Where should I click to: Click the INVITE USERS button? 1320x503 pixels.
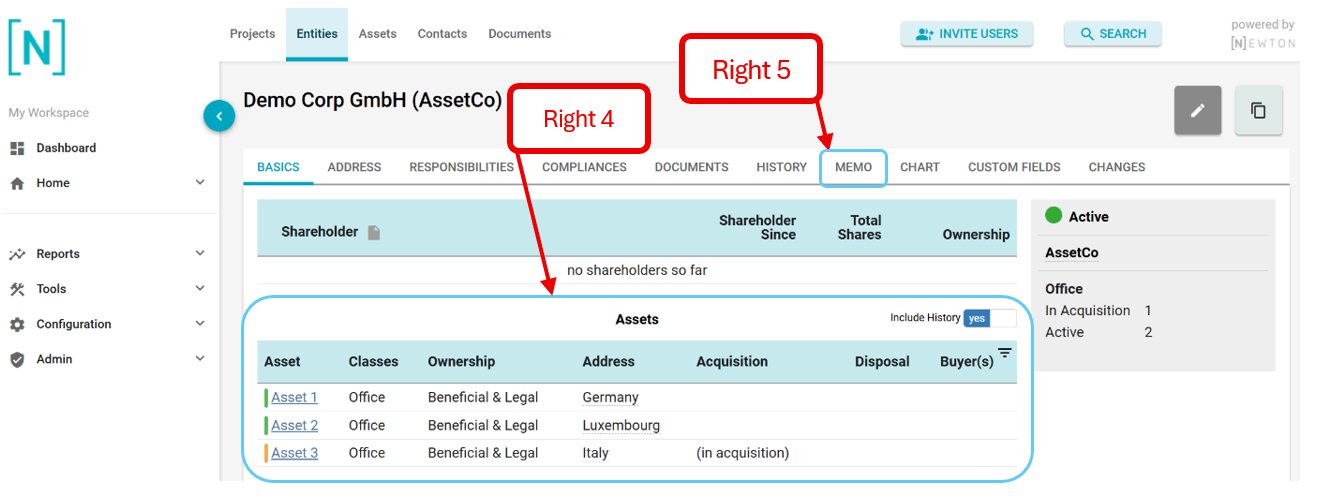967,34
